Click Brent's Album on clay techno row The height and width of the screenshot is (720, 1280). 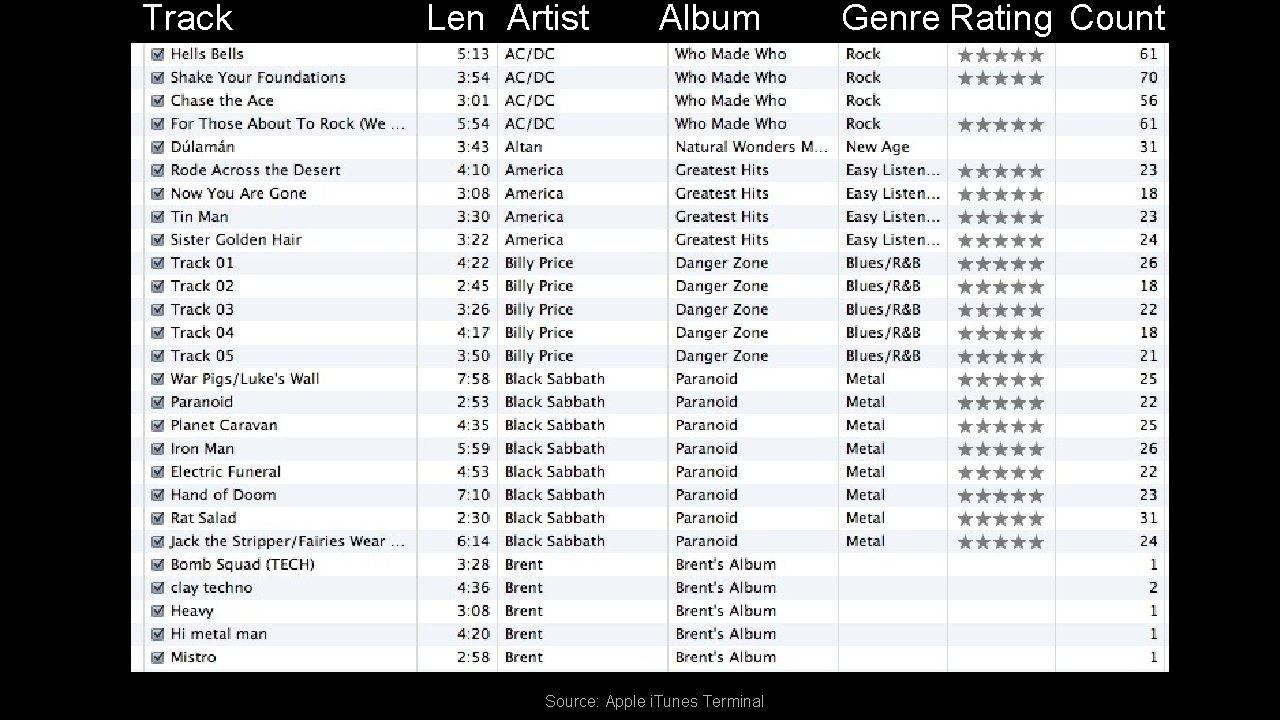click(x=726, y=588)
